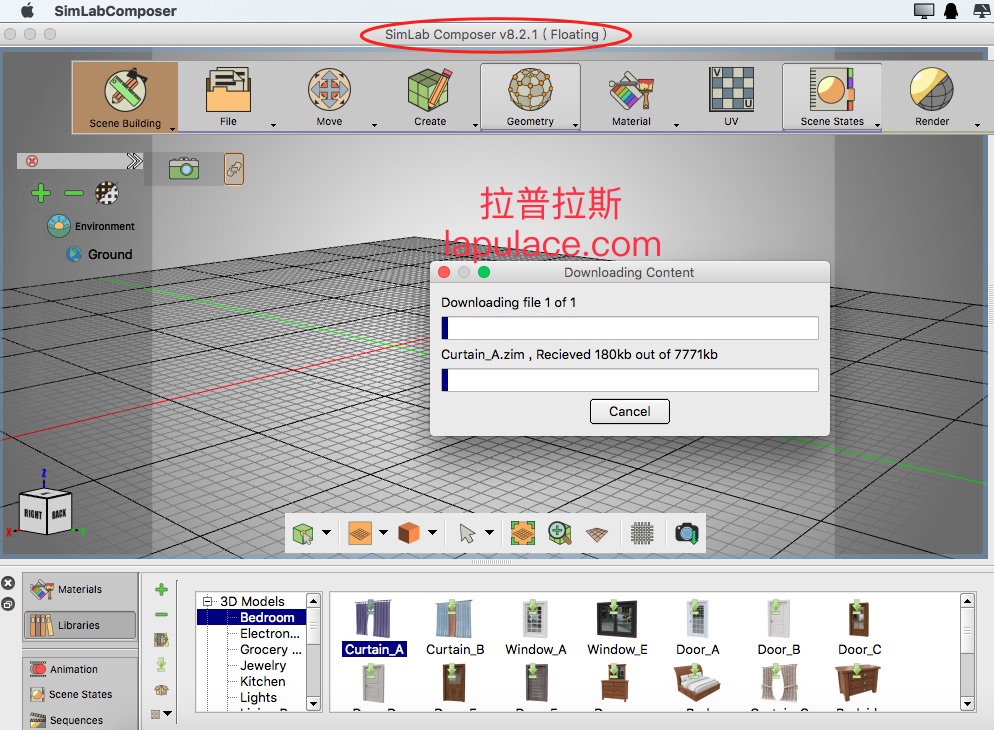Screen dimensions: 994x730
Task: Select Bedroom library category
Action: [x=267, y=617]
